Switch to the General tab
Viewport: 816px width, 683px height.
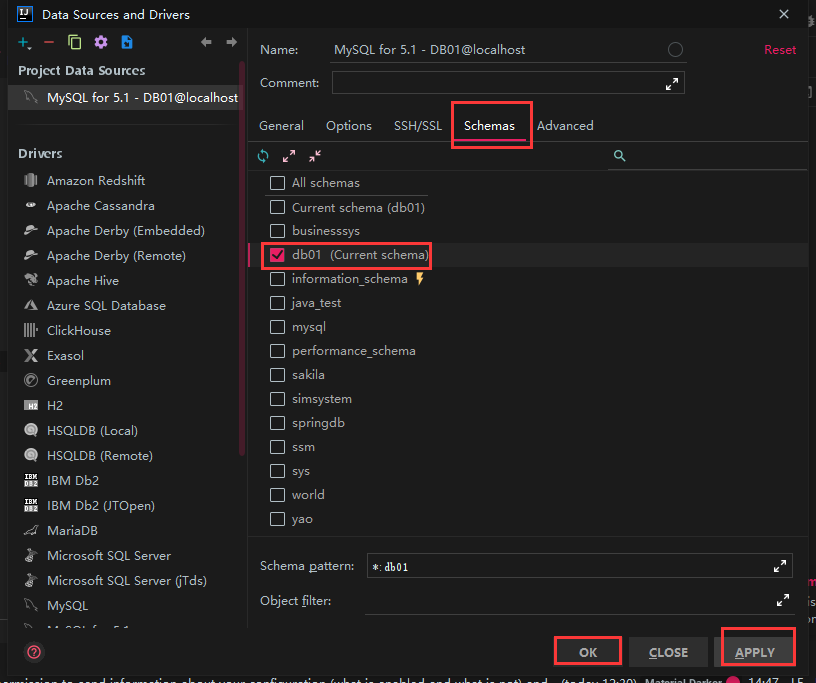282,125
